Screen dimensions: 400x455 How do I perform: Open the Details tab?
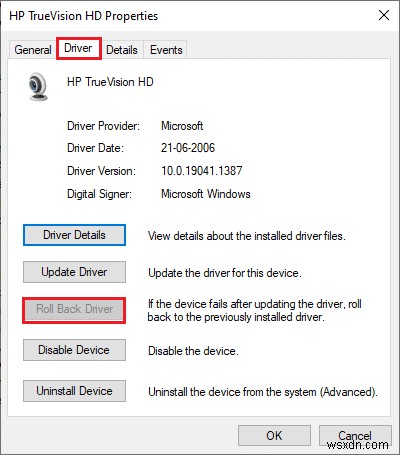tap(122, 50)
